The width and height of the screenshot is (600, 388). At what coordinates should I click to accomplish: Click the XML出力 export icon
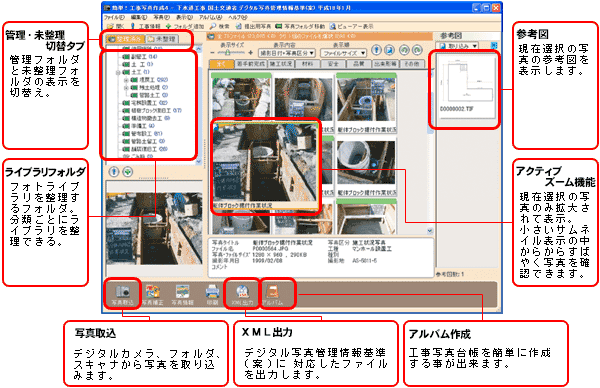242,292
